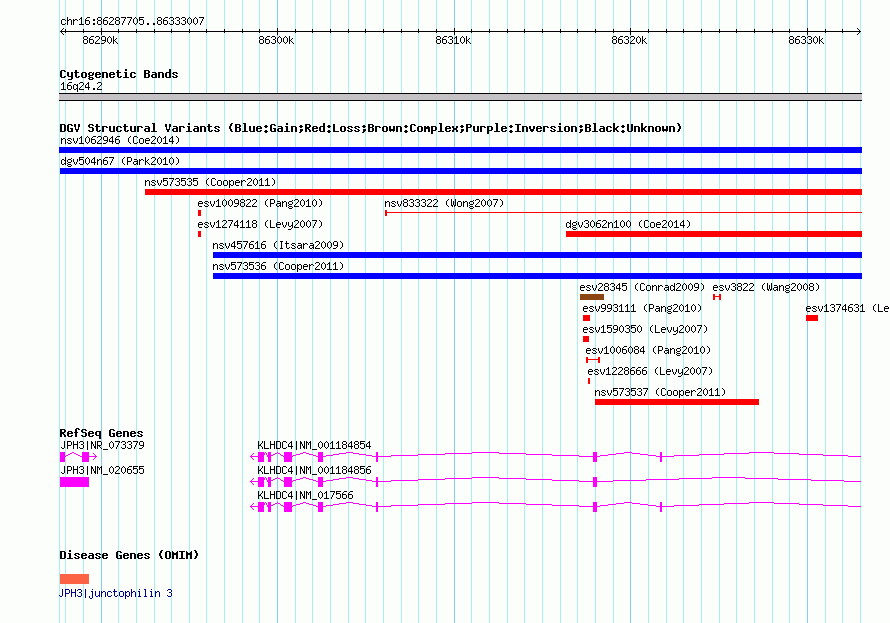890x623 pixels.
Task: Click the 86300k ruler position label
Action: [x=276, y=40]
